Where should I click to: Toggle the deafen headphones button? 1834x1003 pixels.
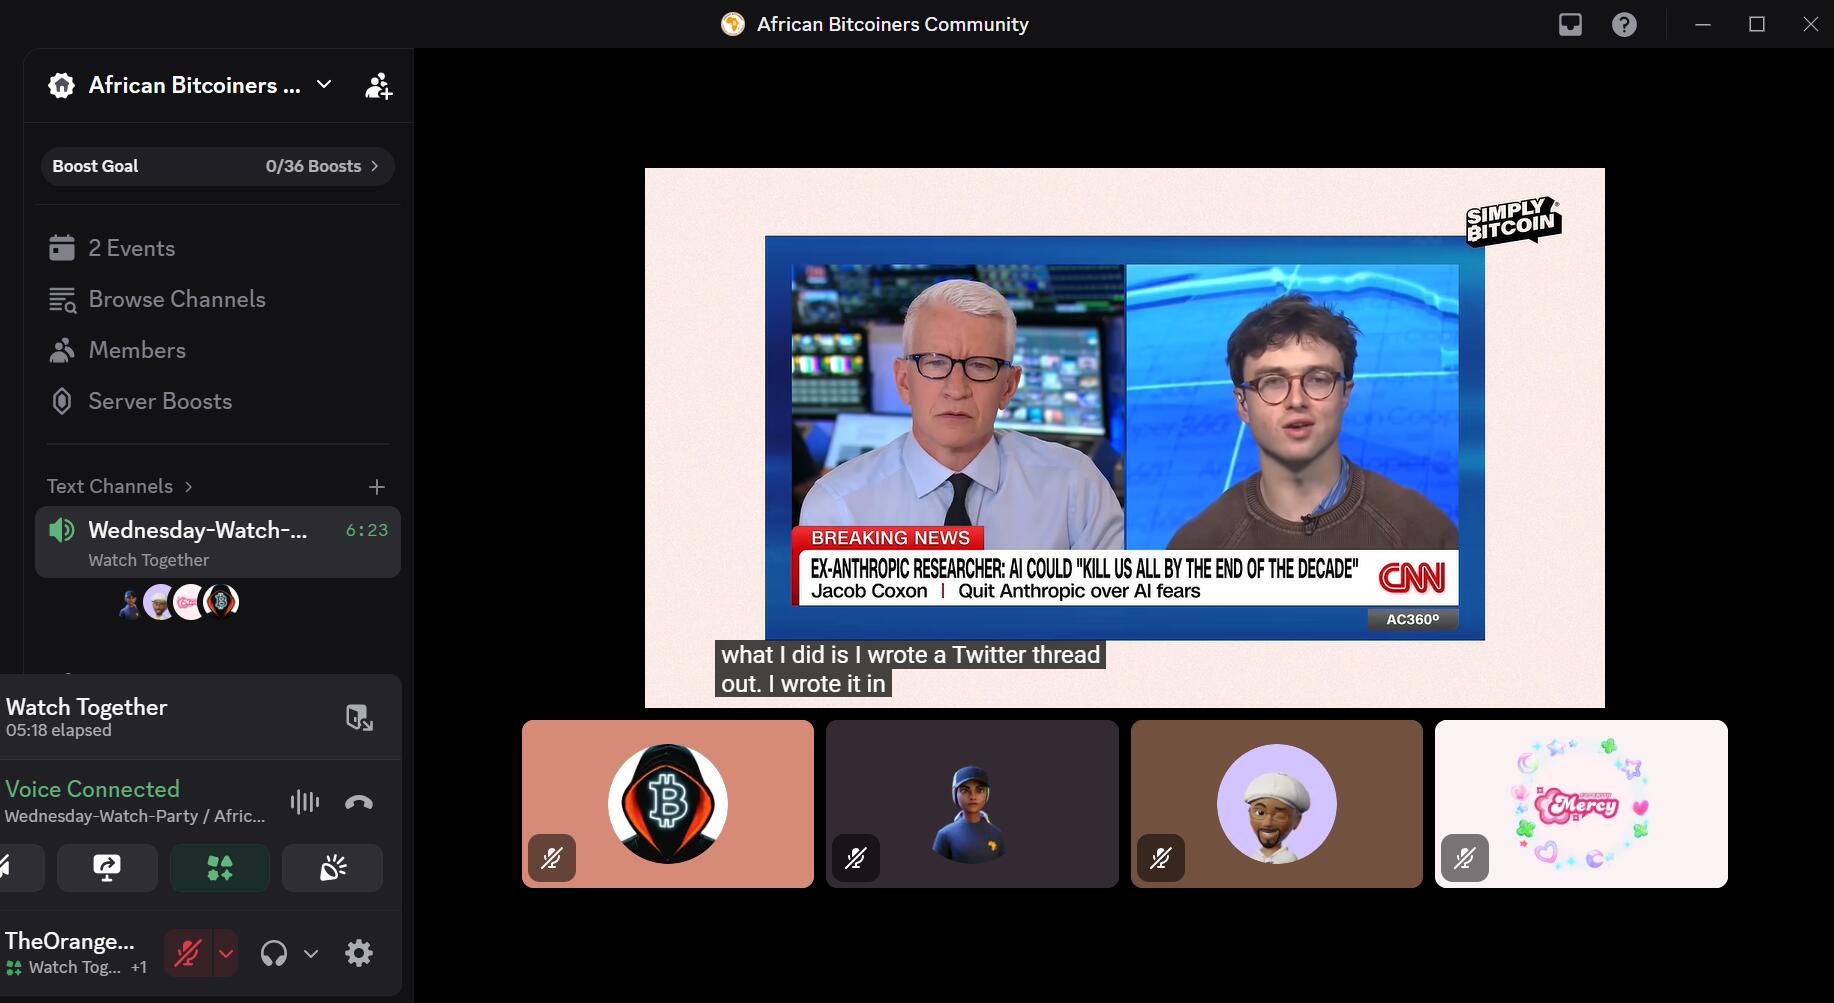click(x=274, y=953)
